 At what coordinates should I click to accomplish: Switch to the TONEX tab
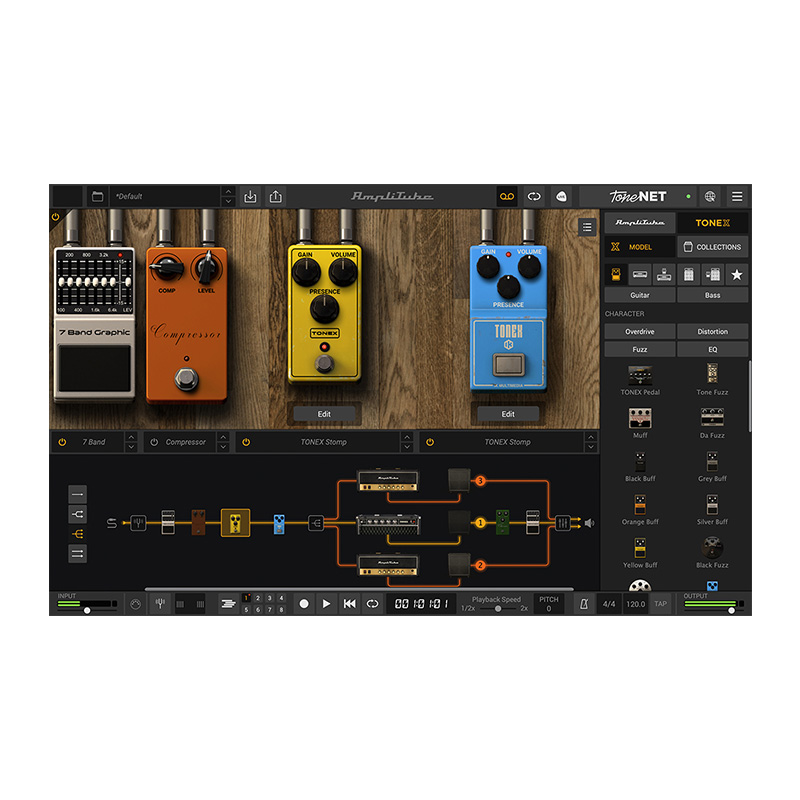click(712, 223)
